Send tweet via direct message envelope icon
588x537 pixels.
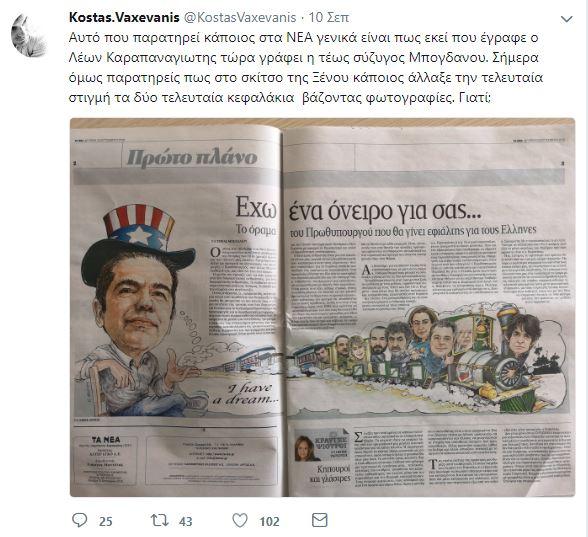coord(320,520)
